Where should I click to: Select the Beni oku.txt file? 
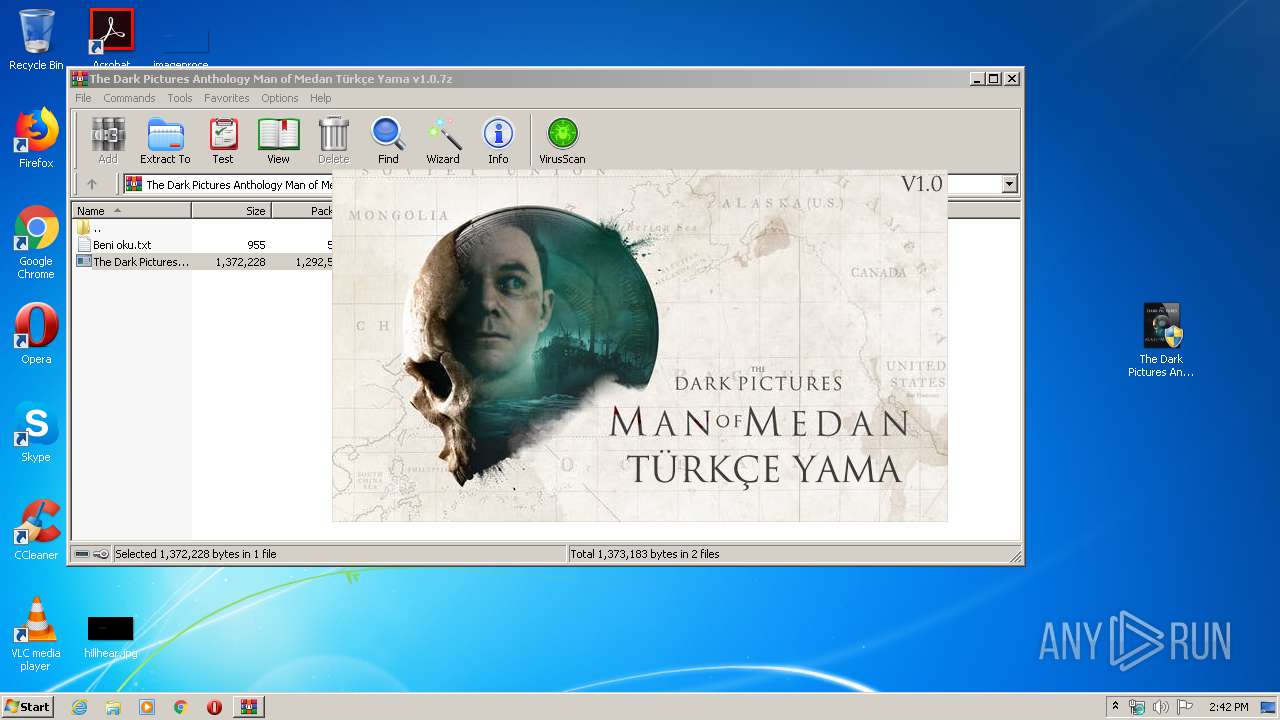pyautogui.click(x=121, y=244)
